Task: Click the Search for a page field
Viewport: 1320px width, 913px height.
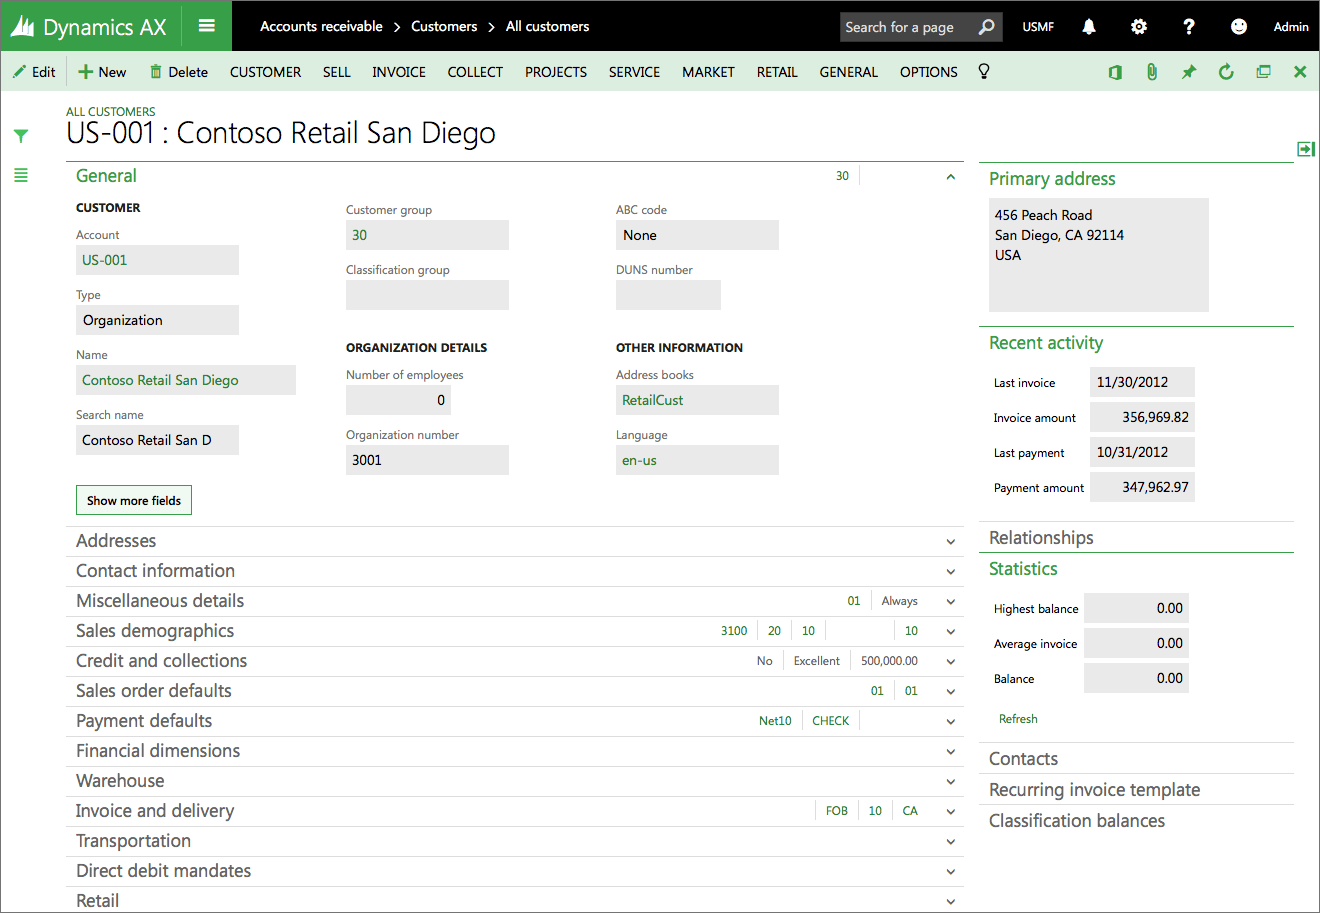Action: [x=906, y=27]
